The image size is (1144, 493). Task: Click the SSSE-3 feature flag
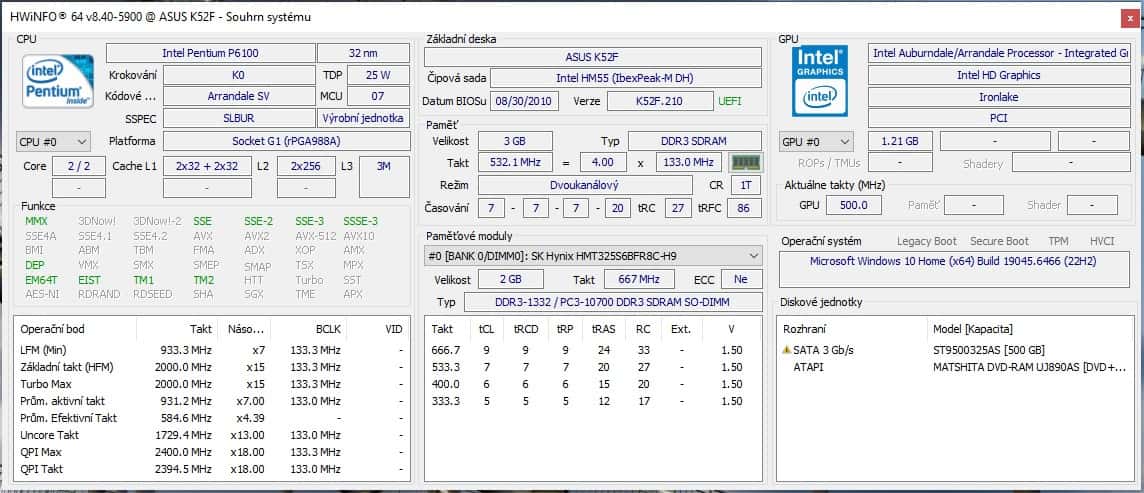click(360, 221)
